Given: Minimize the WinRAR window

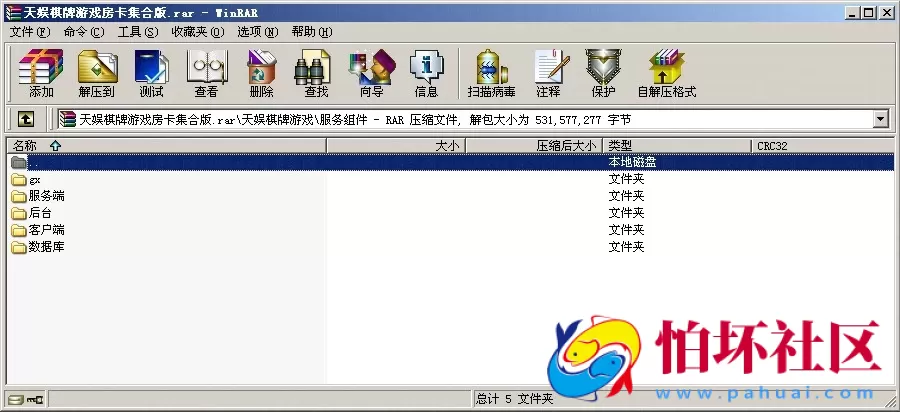Looking at the screenshot, I should pyautogui.click(x=852, y=13).
